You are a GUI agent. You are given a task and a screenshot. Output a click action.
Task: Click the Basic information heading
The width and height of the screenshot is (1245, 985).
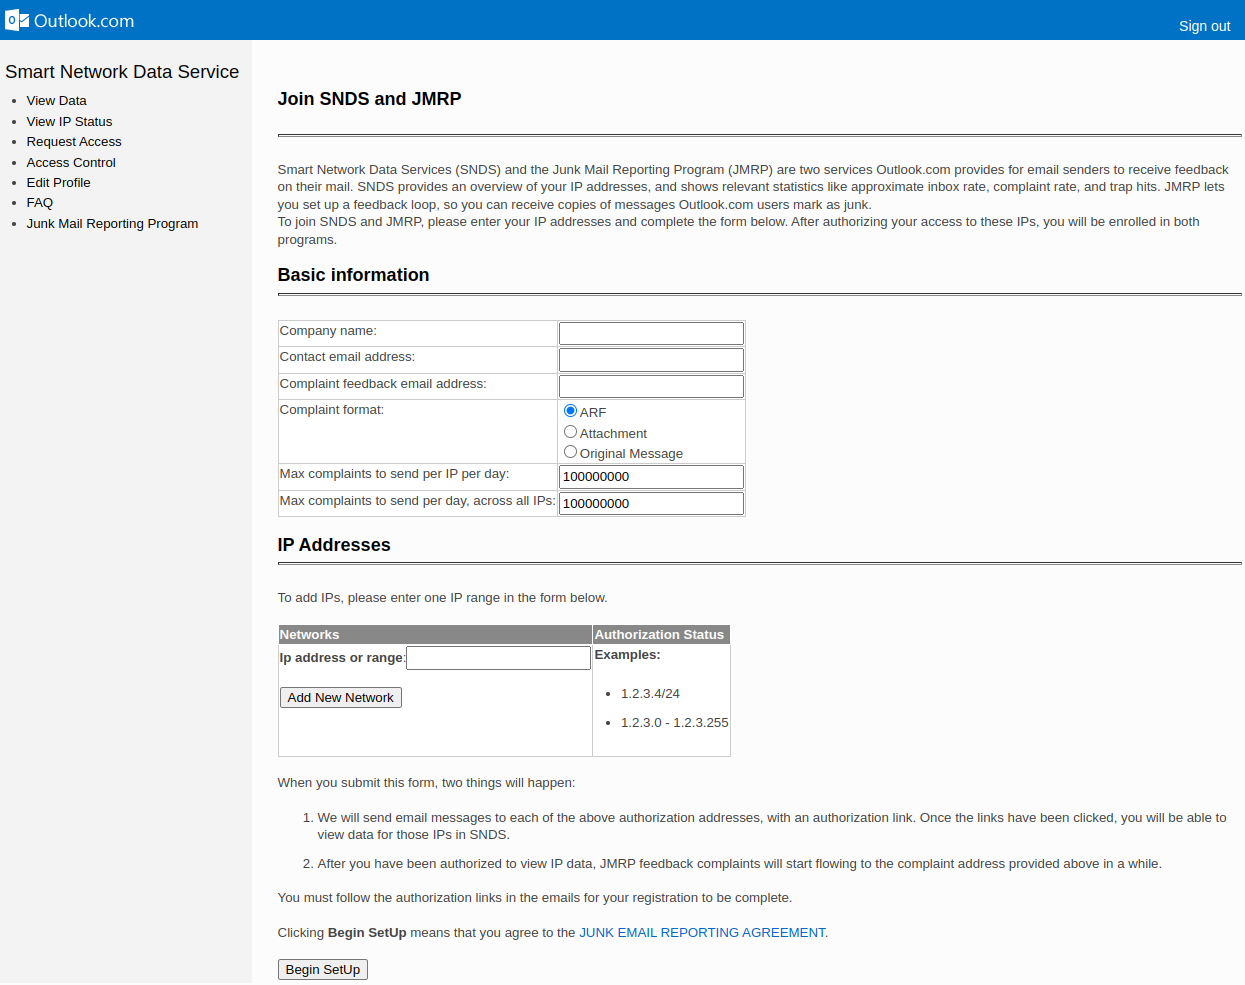coord(353,275)
